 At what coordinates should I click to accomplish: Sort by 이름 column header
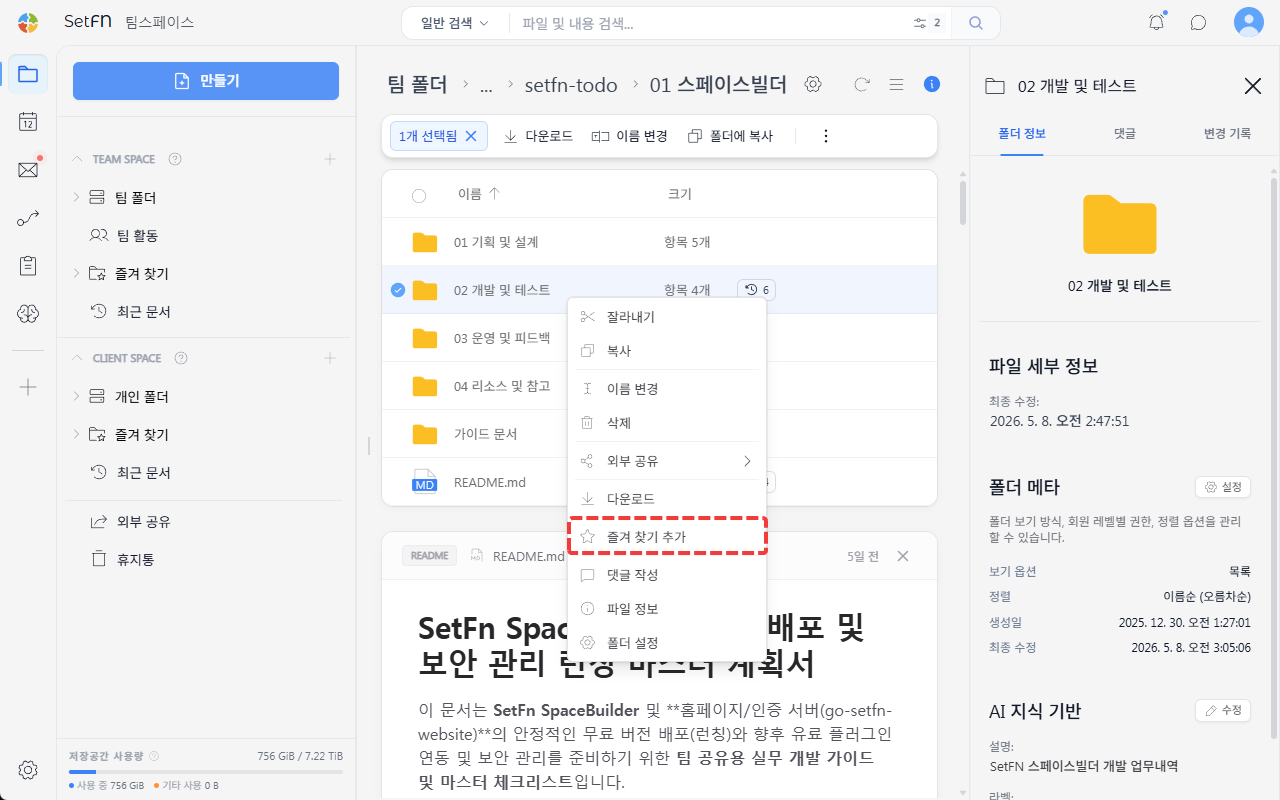click(478, 194)
